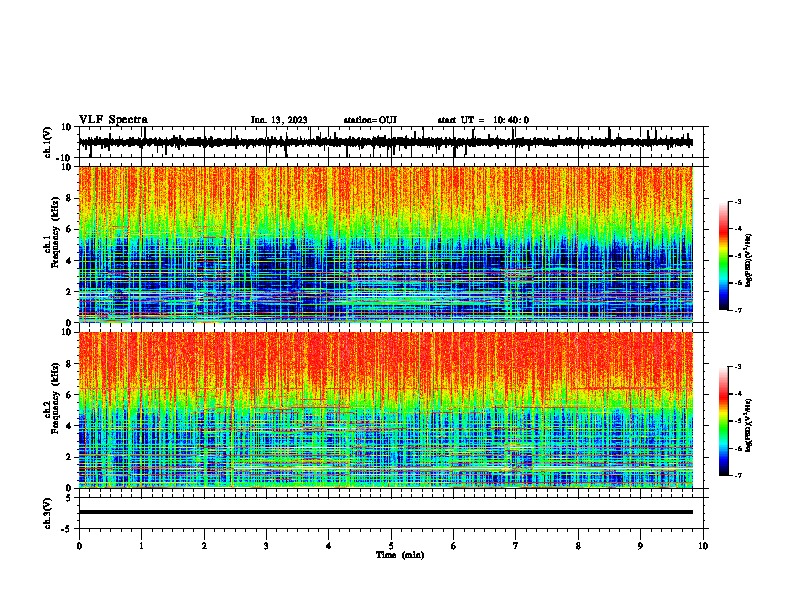This screenshot has width=792, height=612.
Task: Click the flat black ch.3 trace line
Action: coord(385,512)
